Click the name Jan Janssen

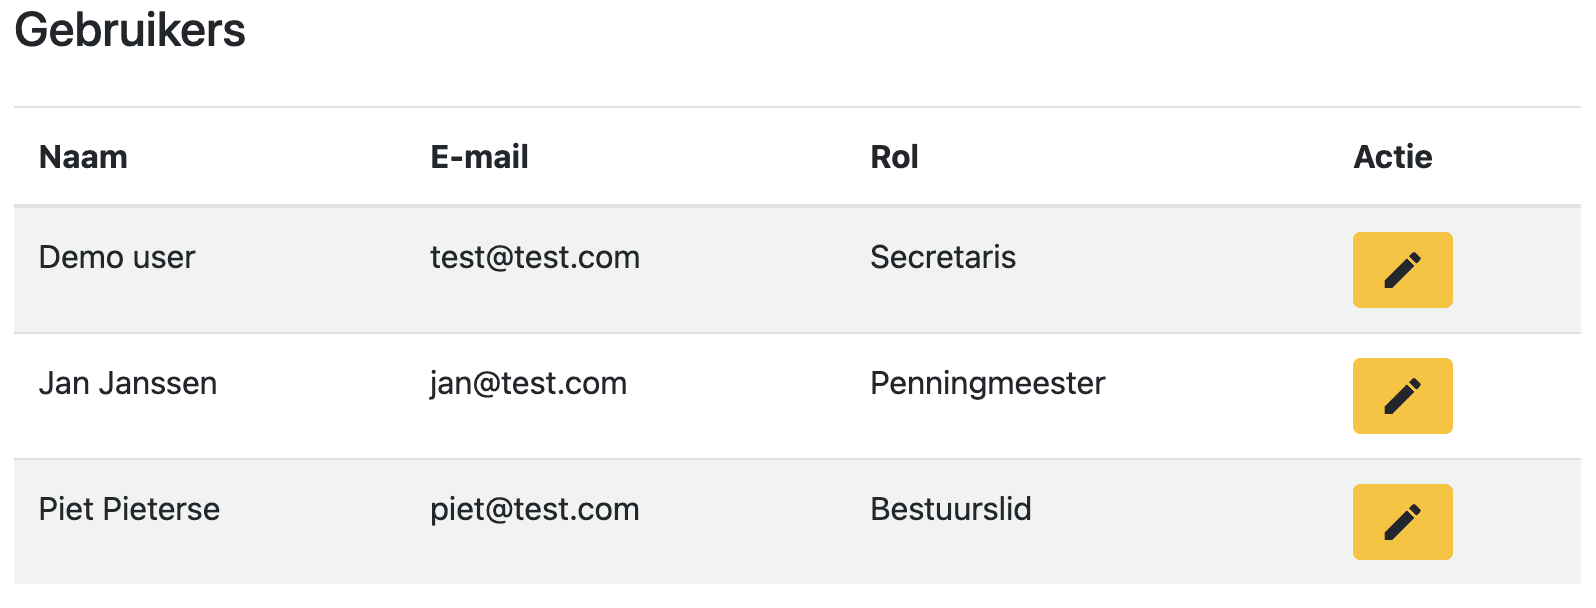128,384
